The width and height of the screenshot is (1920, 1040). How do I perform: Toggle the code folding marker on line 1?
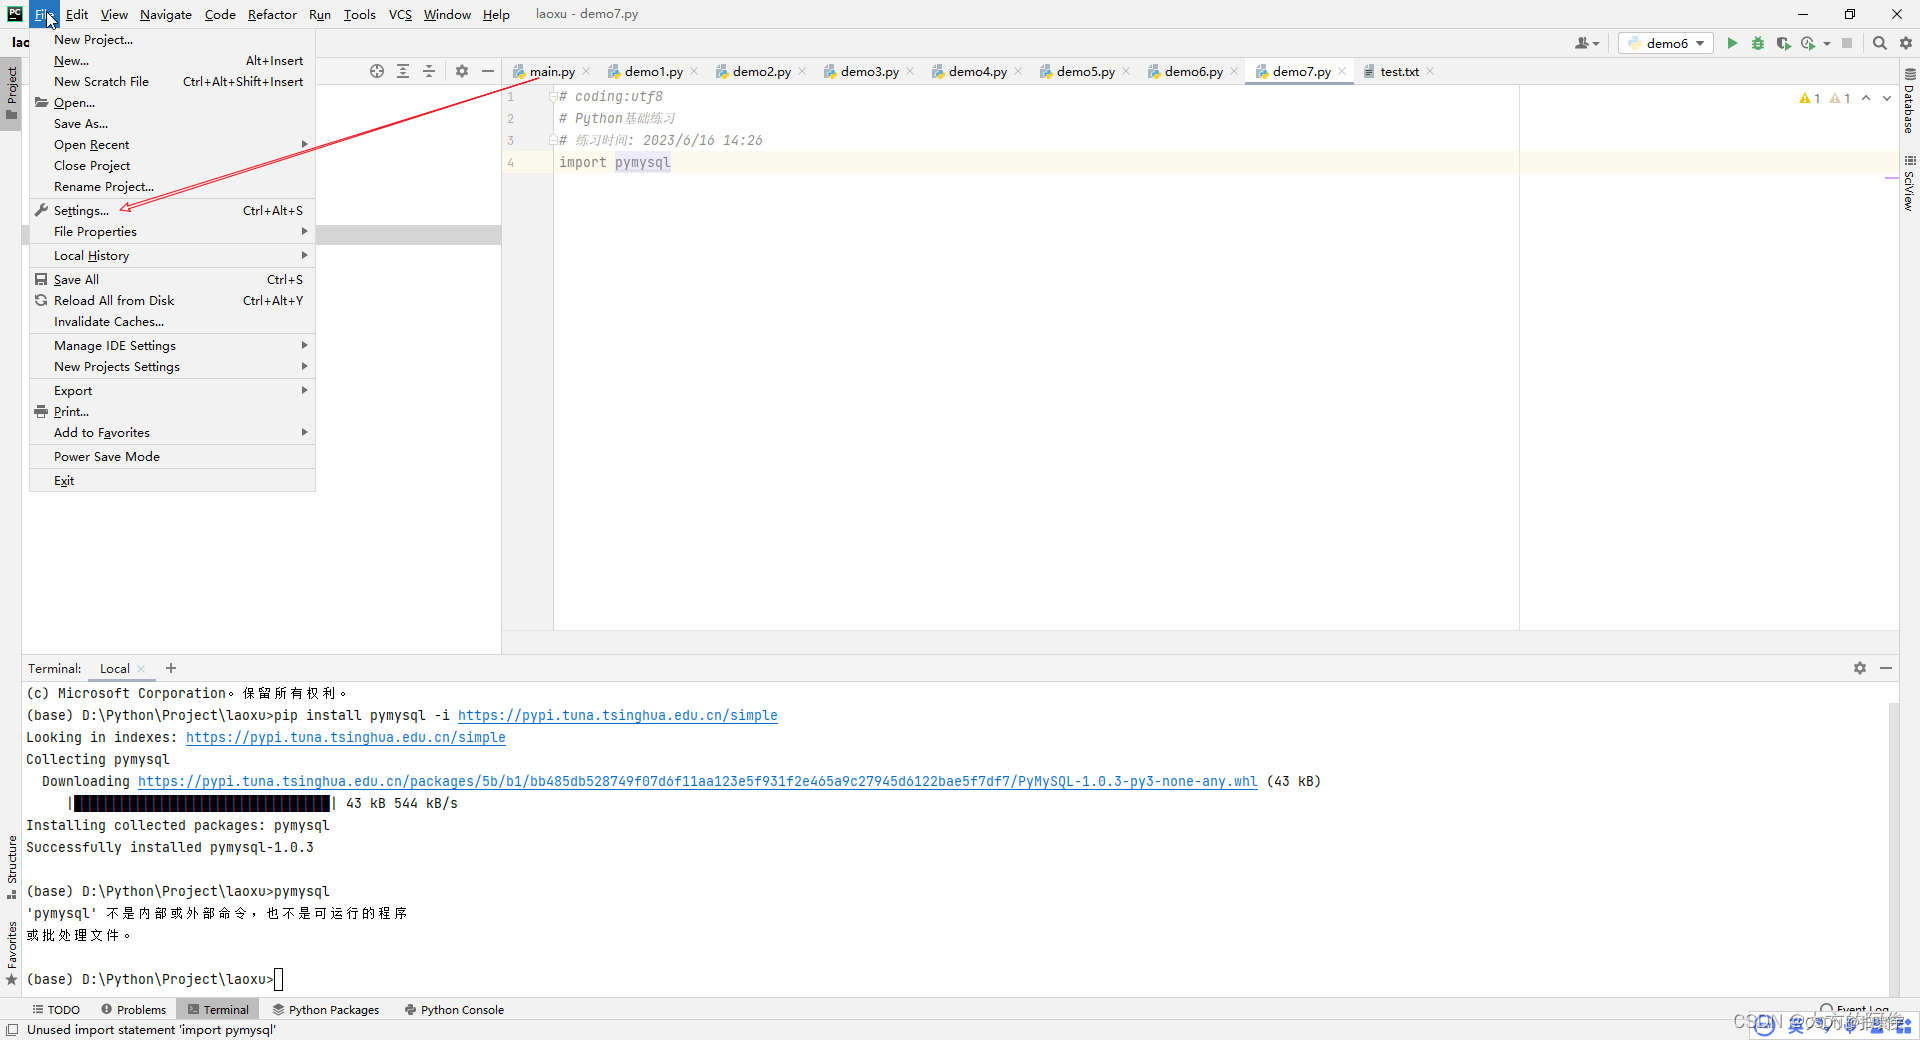pos(553,97)
